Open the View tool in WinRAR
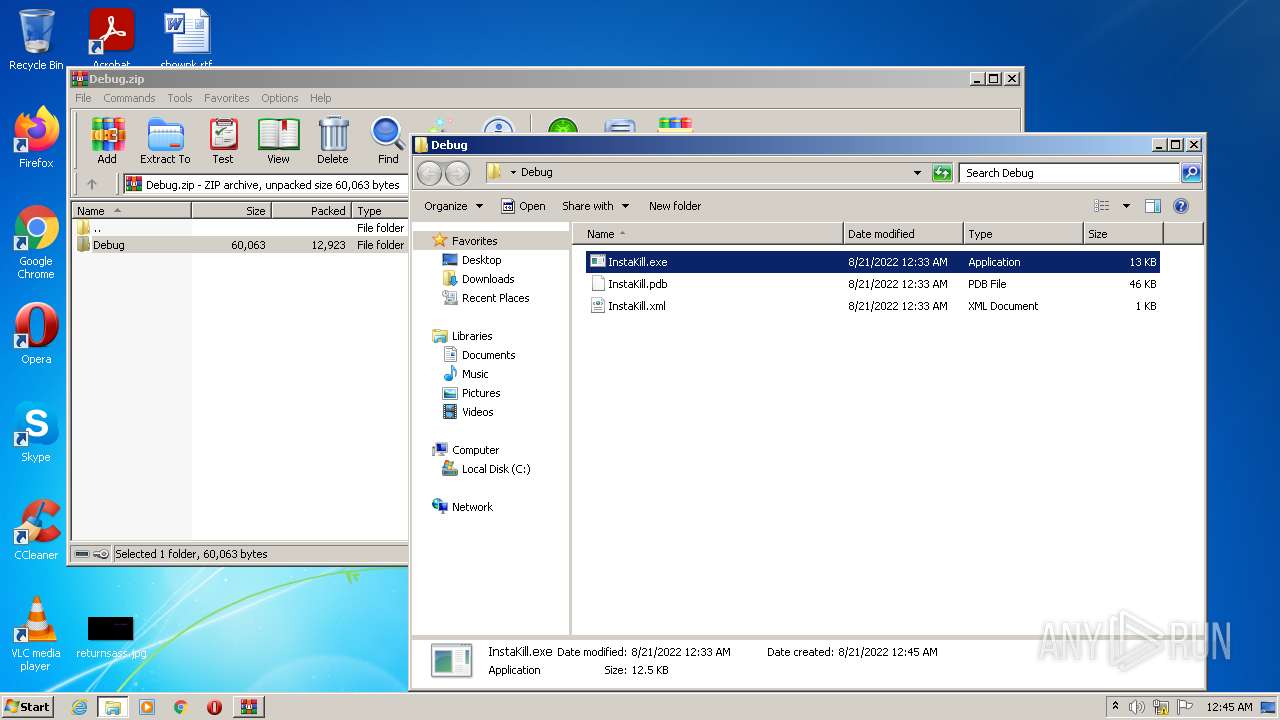The height and width of the screenshot is (720, 1280). tap(278, 141)
